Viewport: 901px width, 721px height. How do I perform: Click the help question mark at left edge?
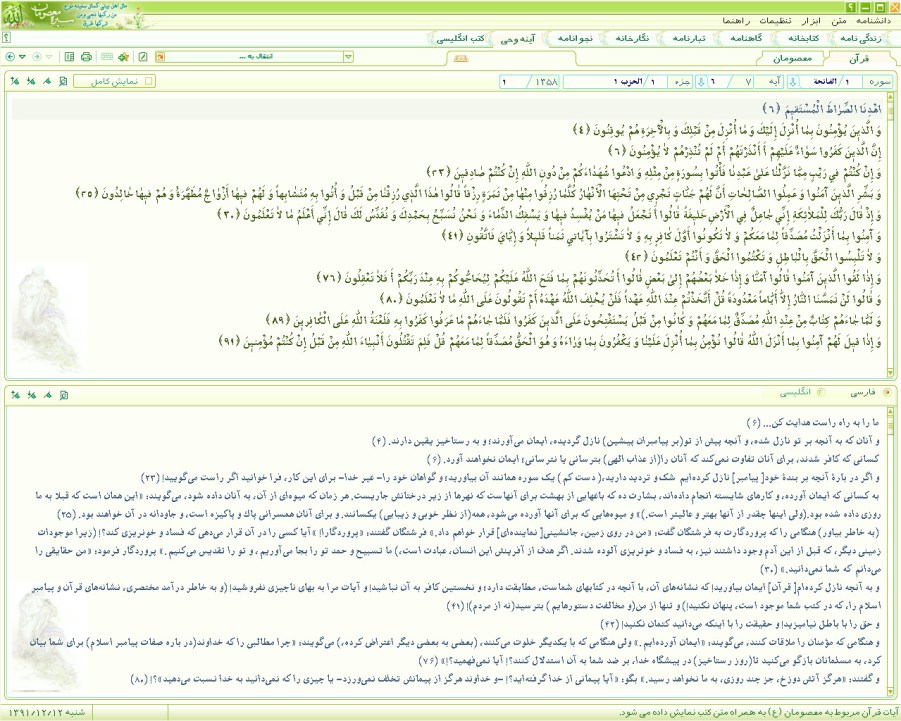pos(6,38)
